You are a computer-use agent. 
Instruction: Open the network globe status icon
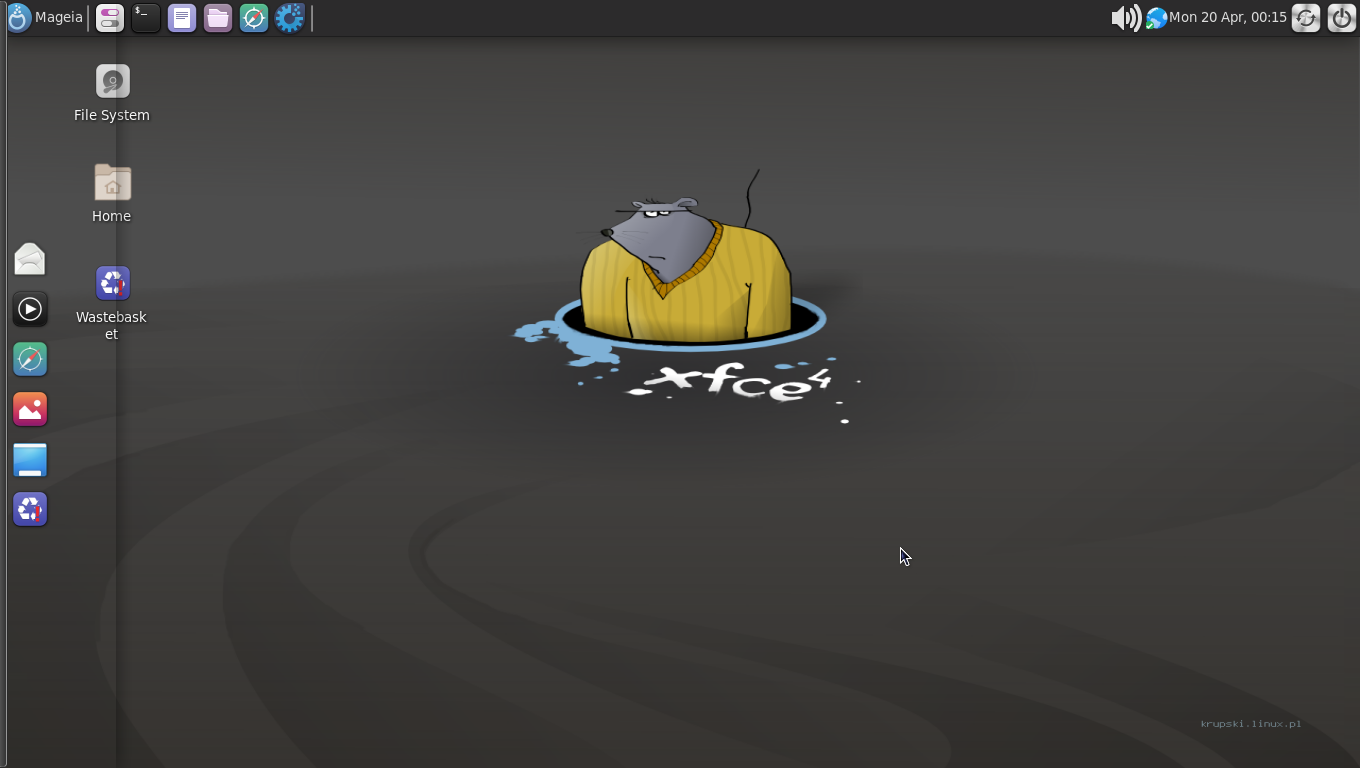(1156, 18)
